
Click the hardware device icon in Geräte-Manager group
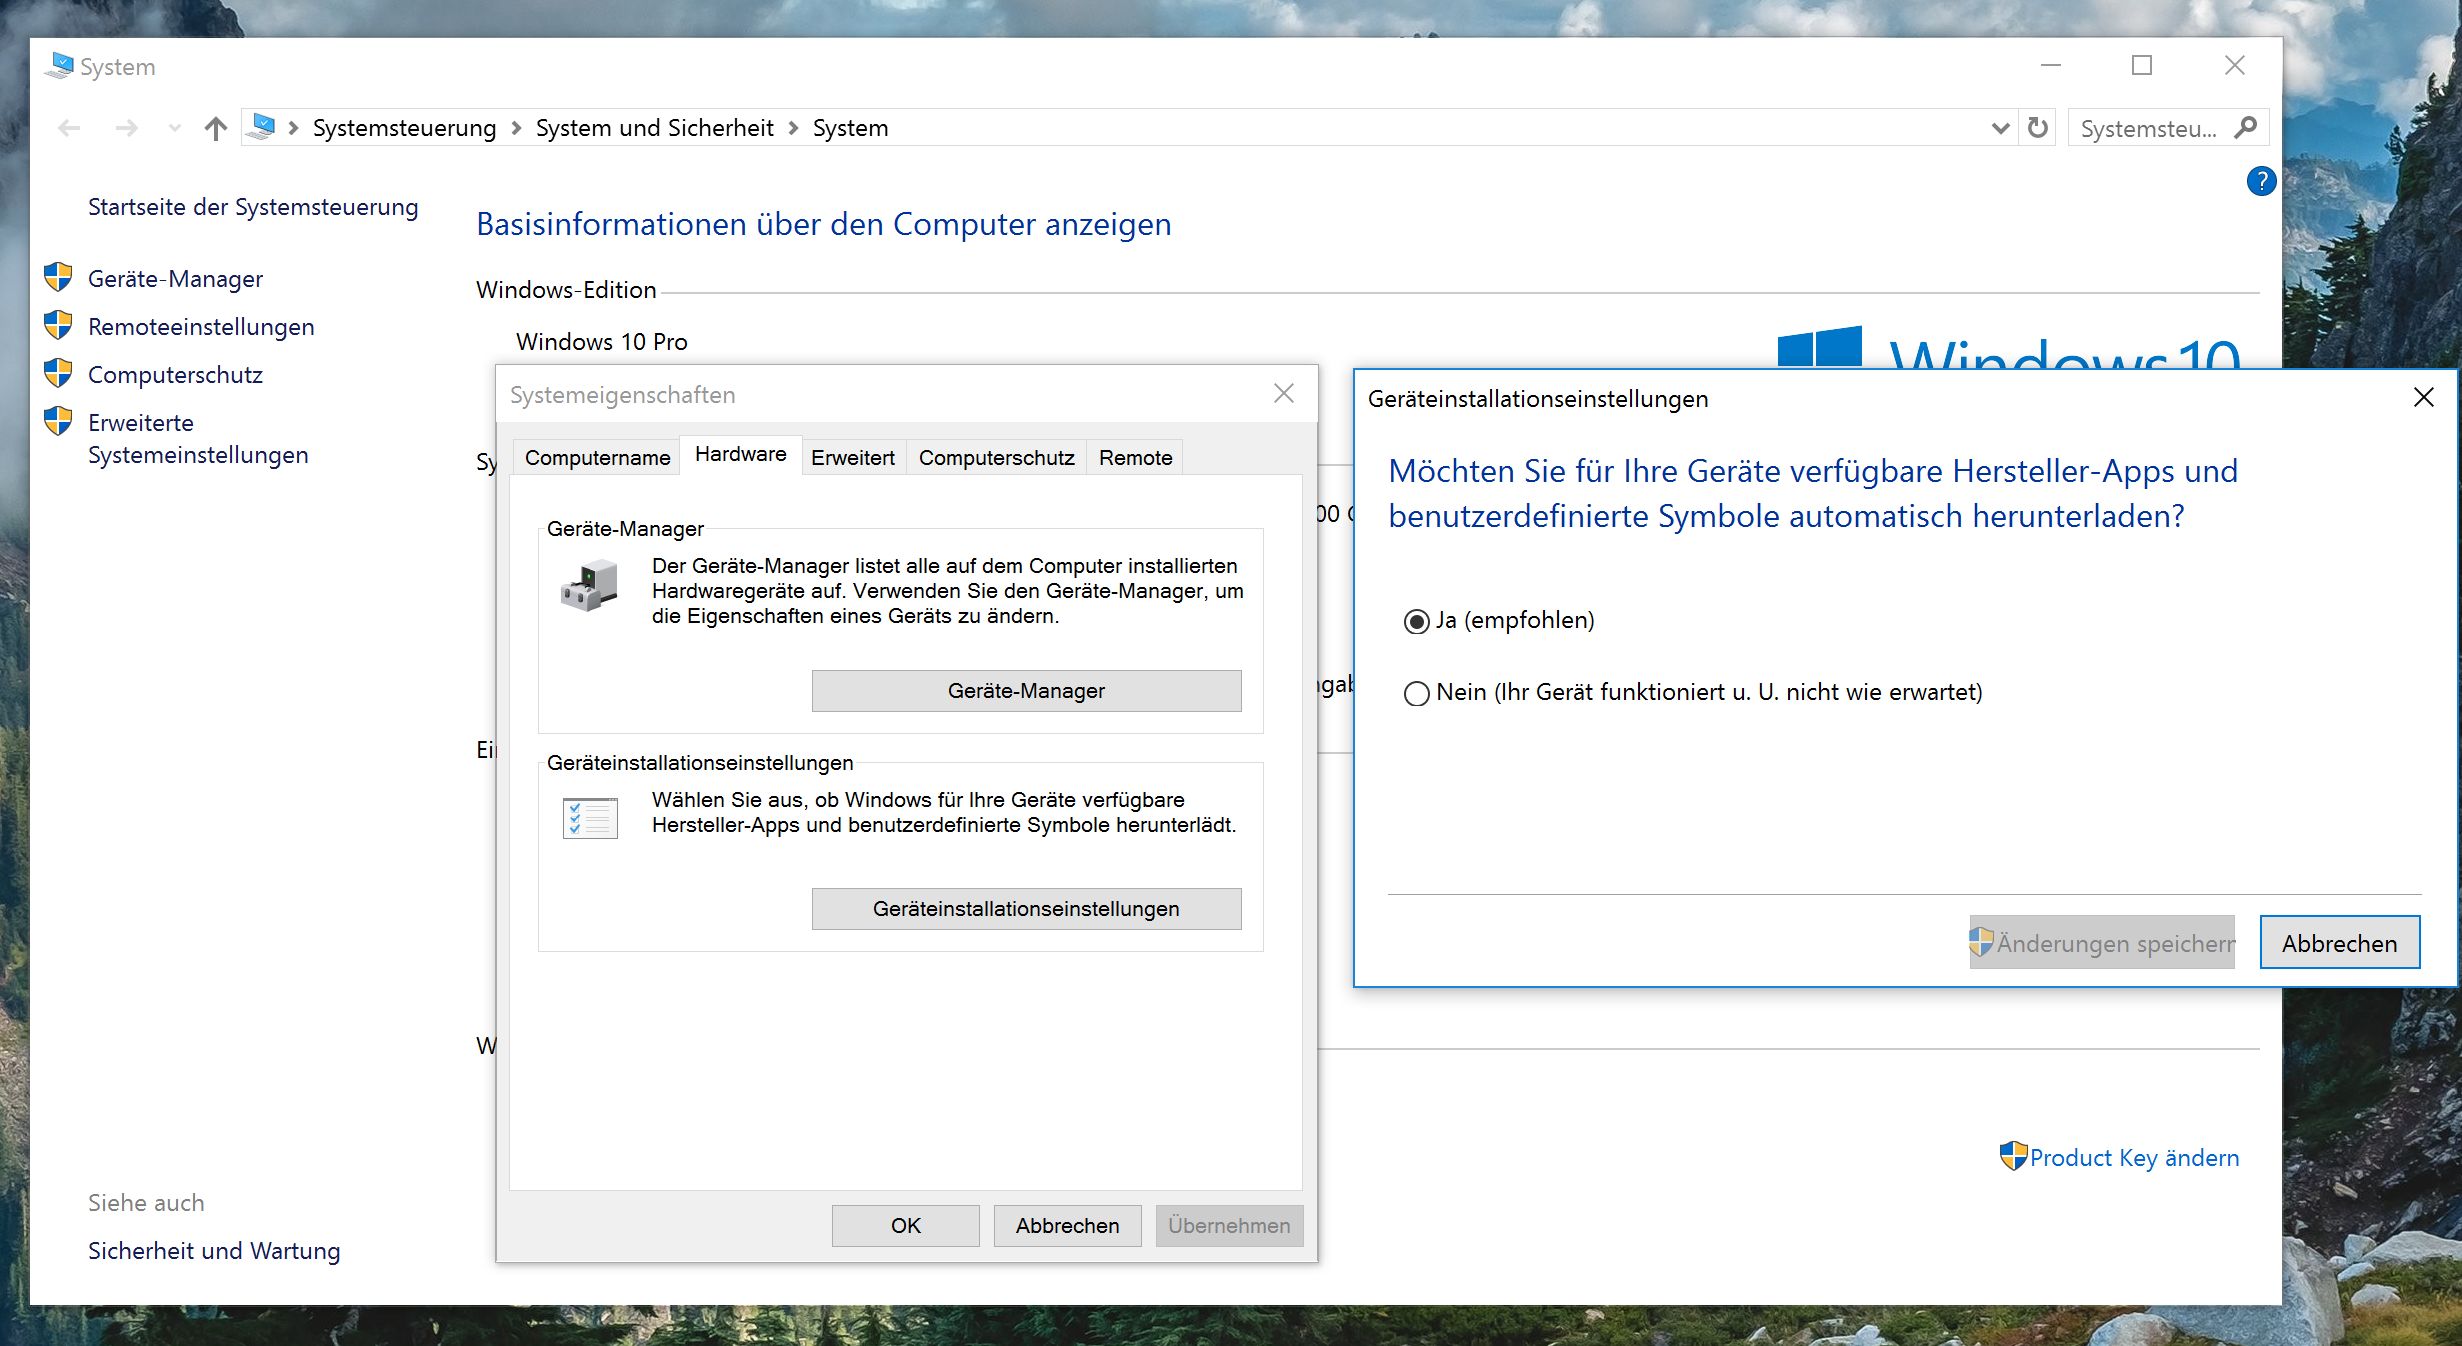click(589, 586)
